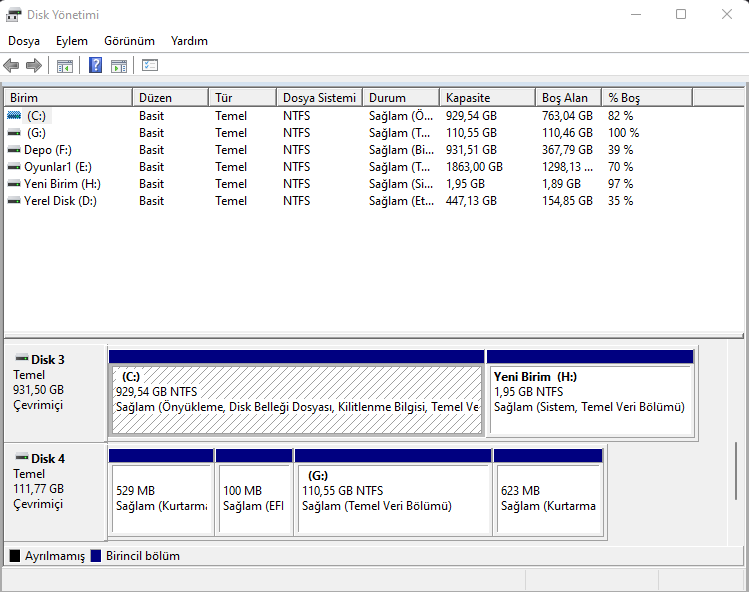Viewport: 749px width, 592px height.
Task: Click the 110,46 GB free space cell
Action: click(567, 133)
